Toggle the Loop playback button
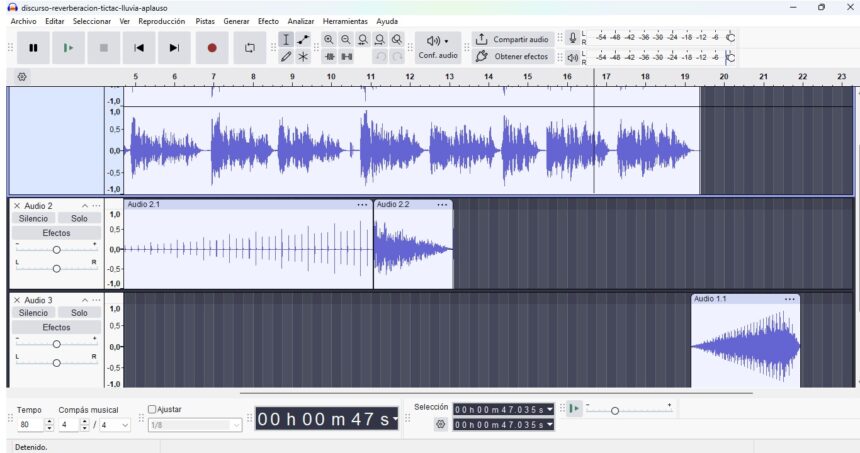Image resolution: width=860 pixels, height=453 pixels. click(249, 47)
